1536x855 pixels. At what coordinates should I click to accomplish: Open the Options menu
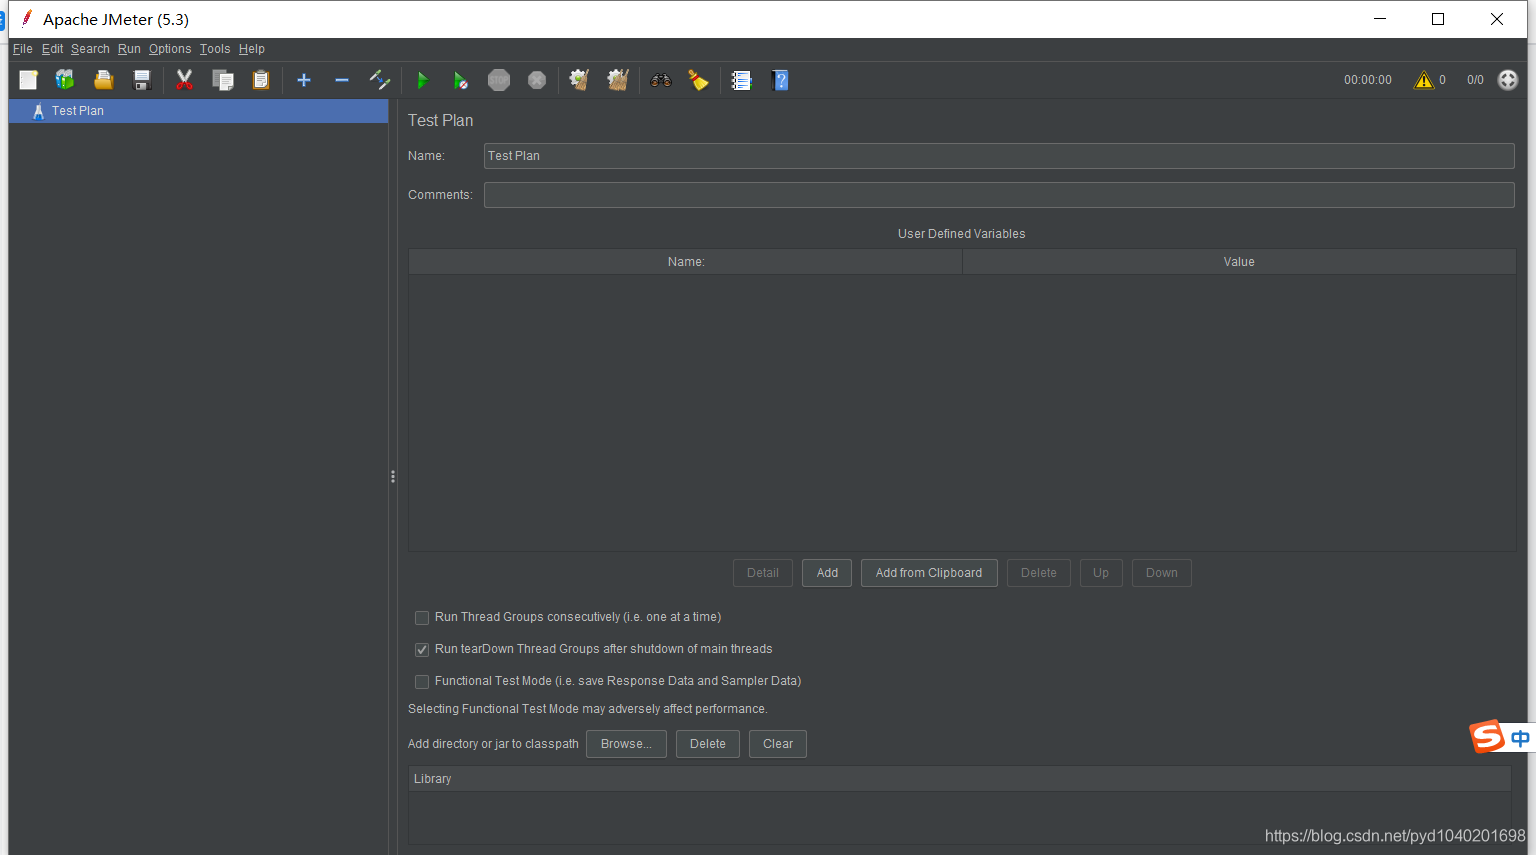170,49
